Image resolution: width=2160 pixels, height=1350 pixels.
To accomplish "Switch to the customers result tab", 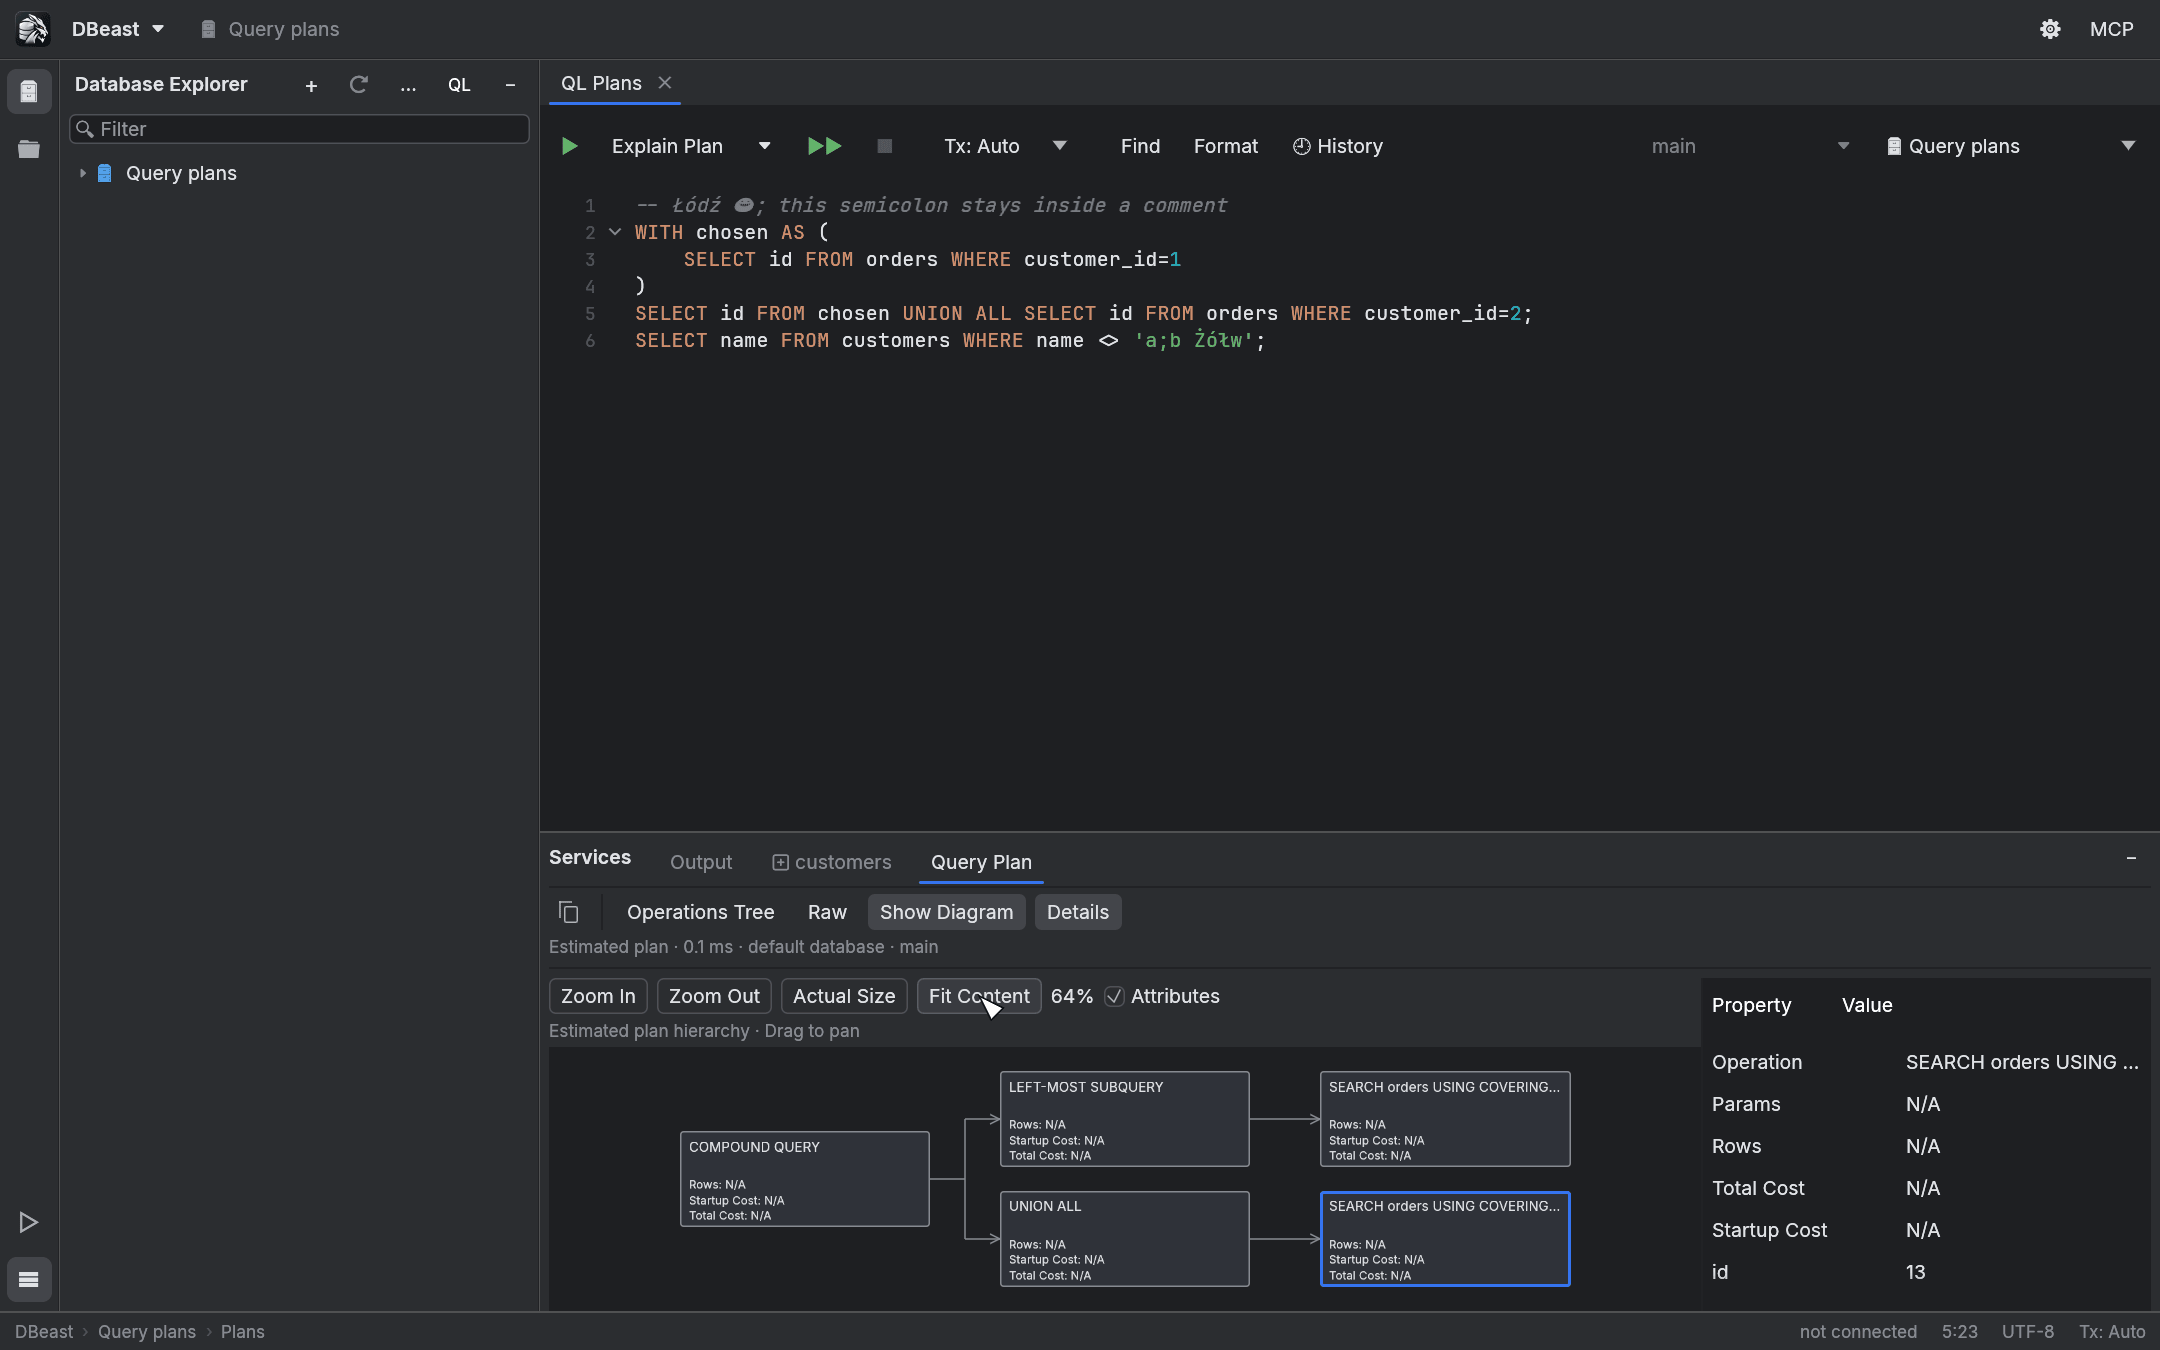I will (832, 862).
